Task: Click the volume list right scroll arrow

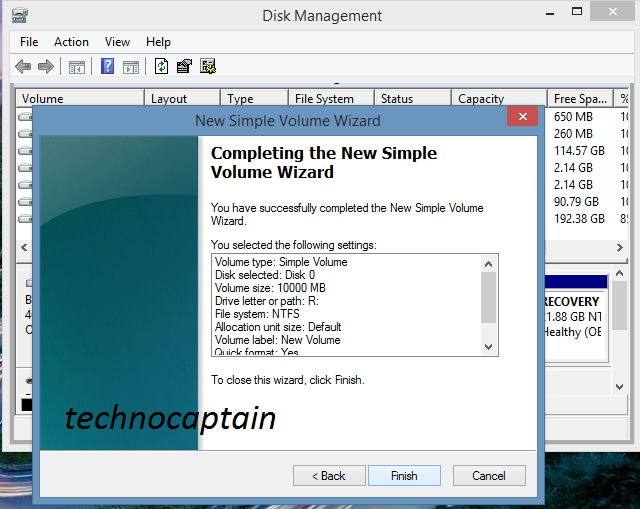Action: coord(620,247)
